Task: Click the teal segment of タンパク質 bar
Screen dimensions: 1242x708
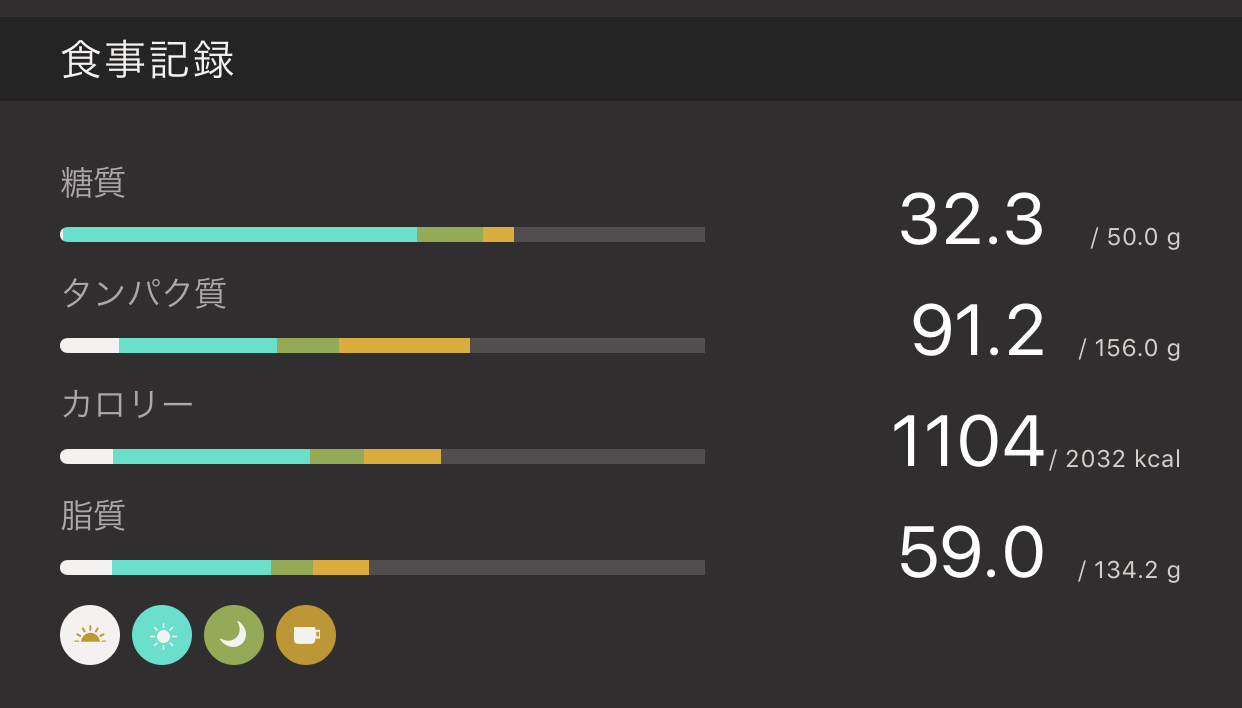Action: [x=198, y=346]
